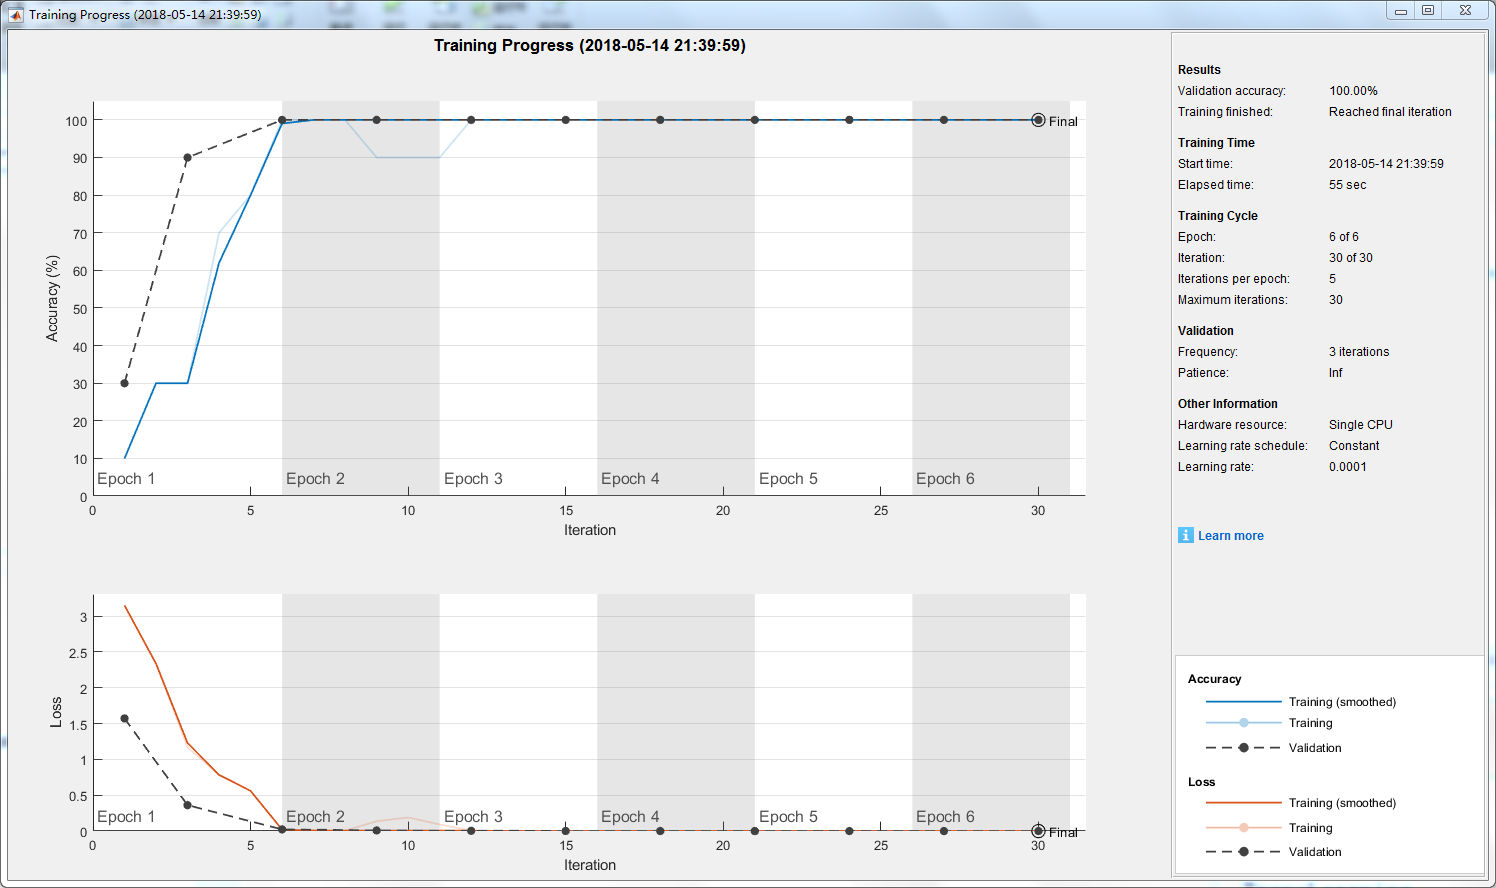Click the 100.00% validation accuracy value
The image size is (1496, 888).
tap(1353, 91)
